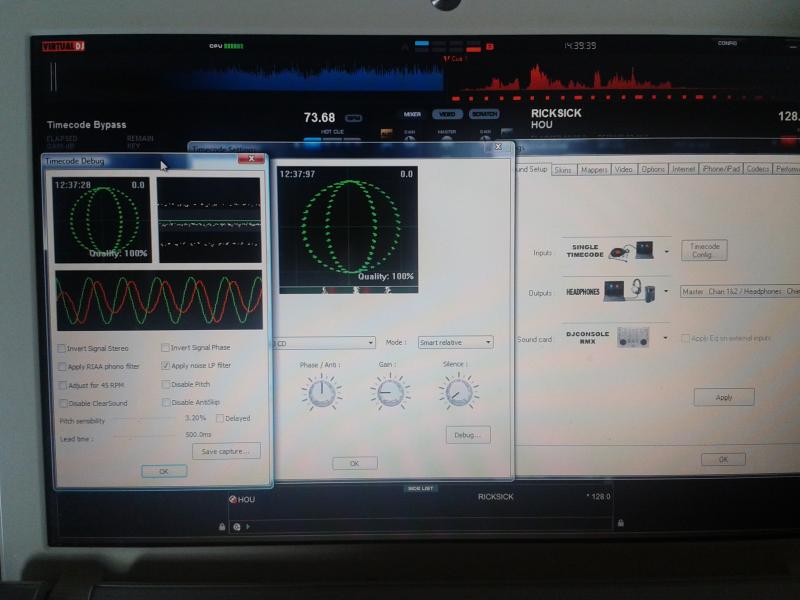Click the MASTER volume knob
Screen dimensions: 800x600
point(446,140)
